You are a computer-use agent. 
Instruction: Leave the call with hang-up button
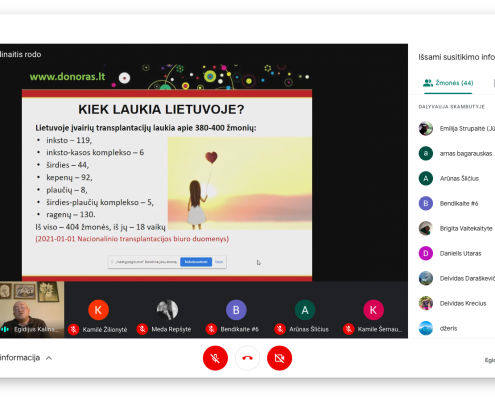pos(247,358)
